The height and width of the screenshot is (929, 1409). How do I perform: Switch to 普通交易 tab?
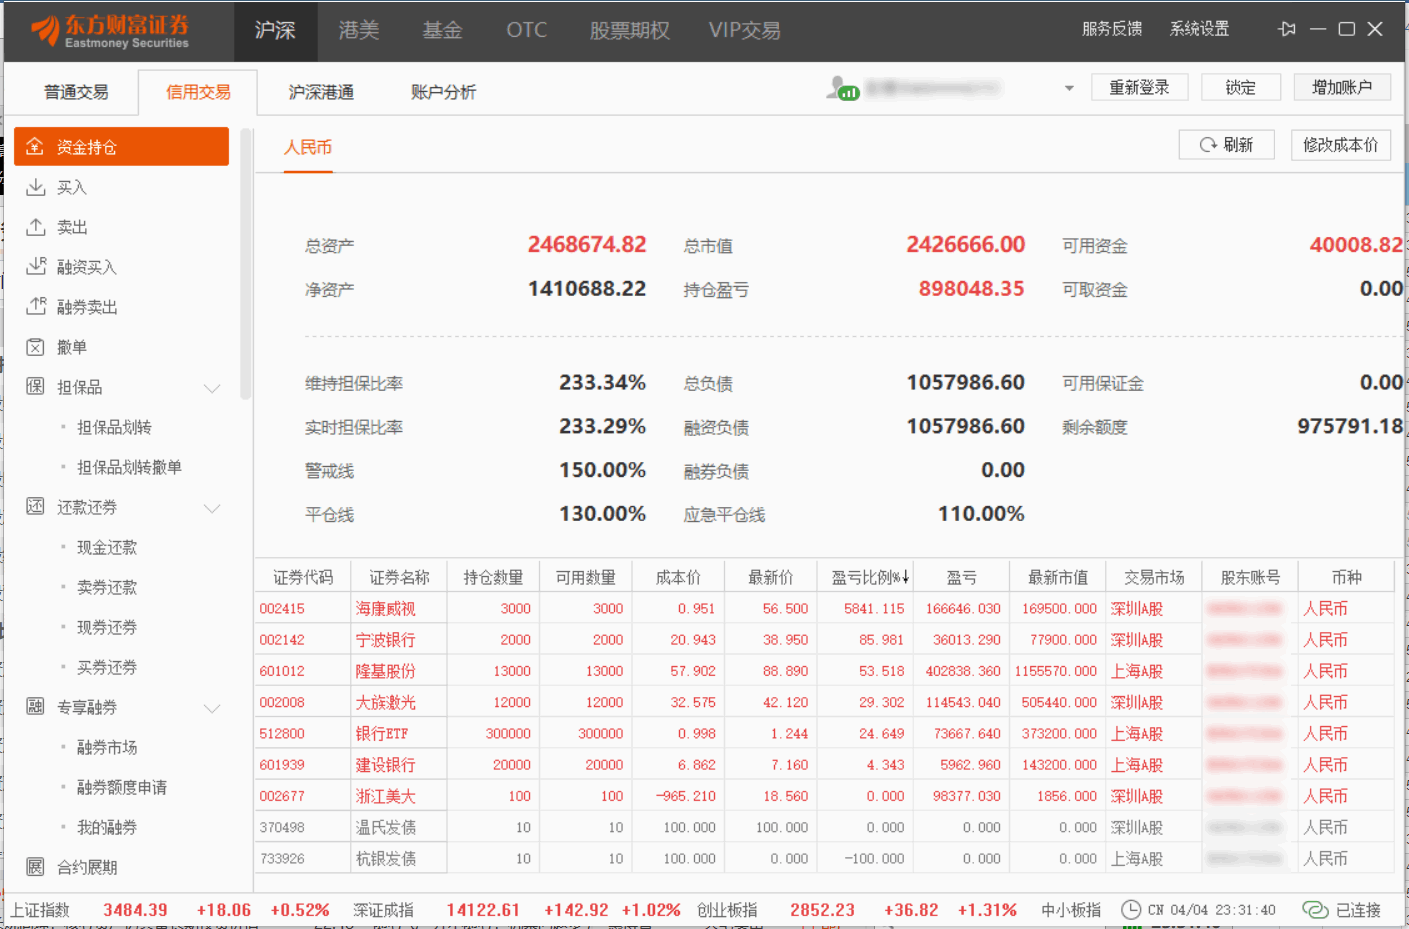pos(76,92)
